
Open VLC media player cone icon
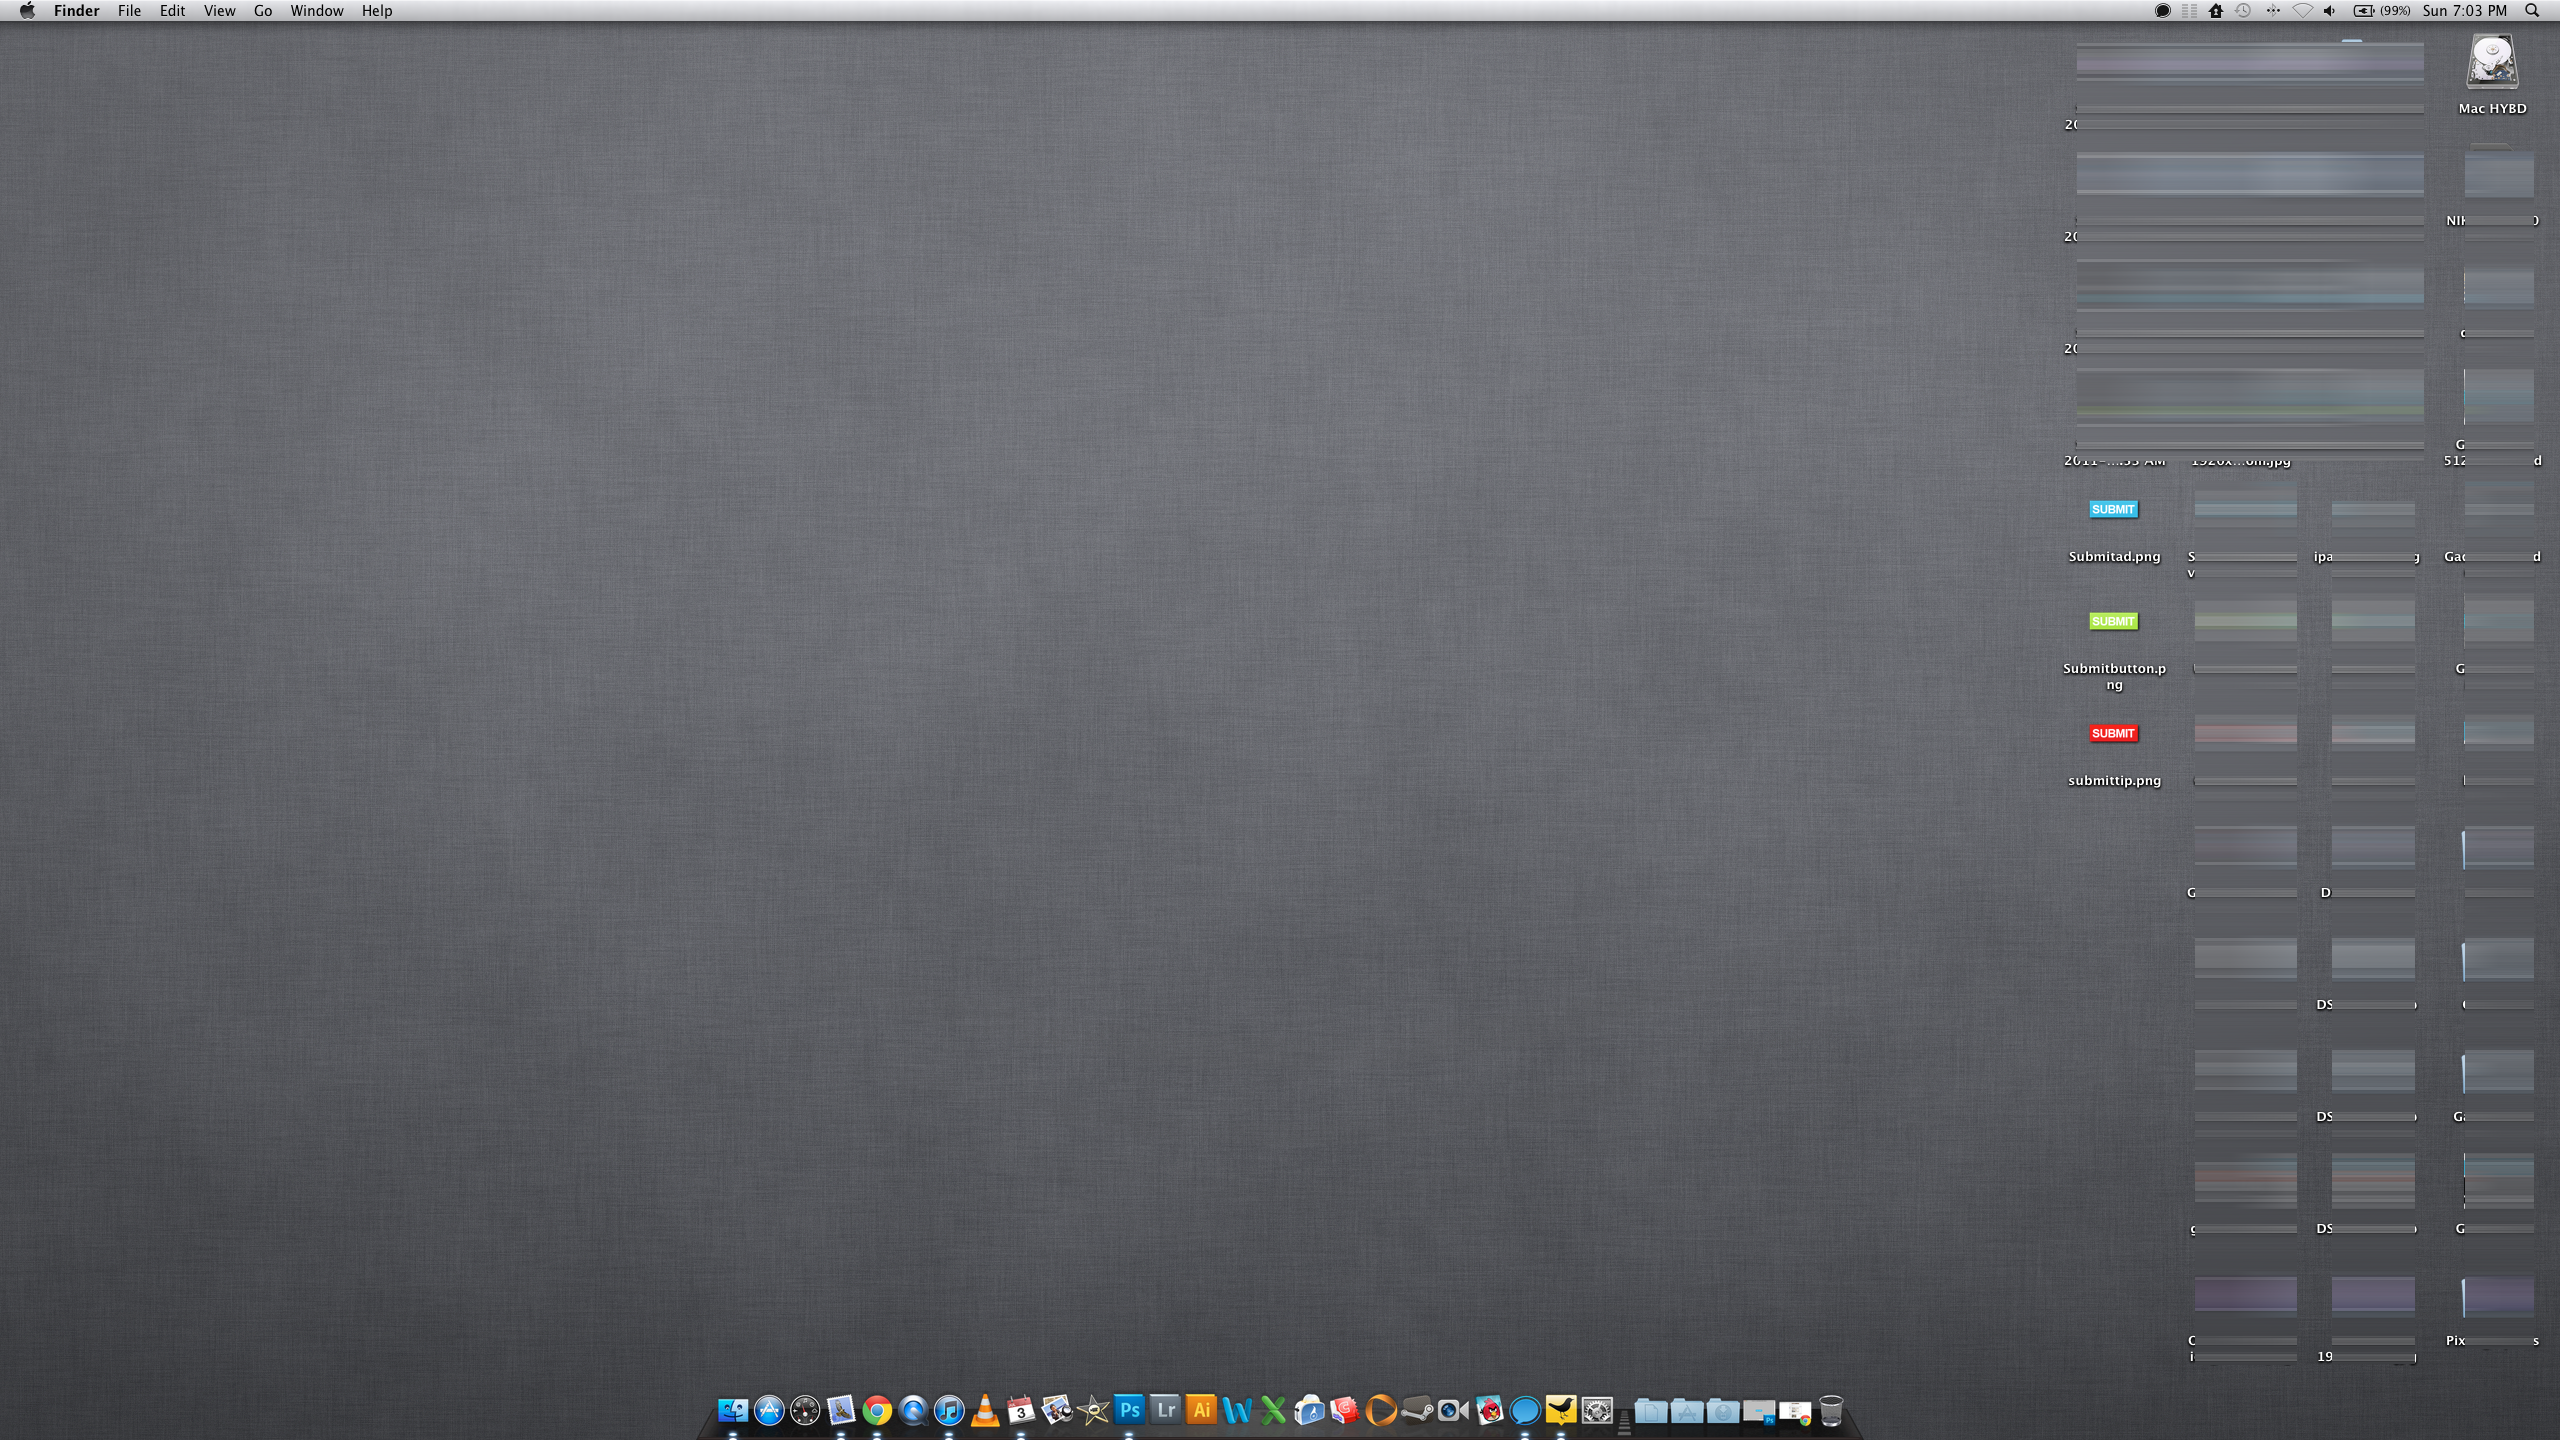pos(985,1411)
